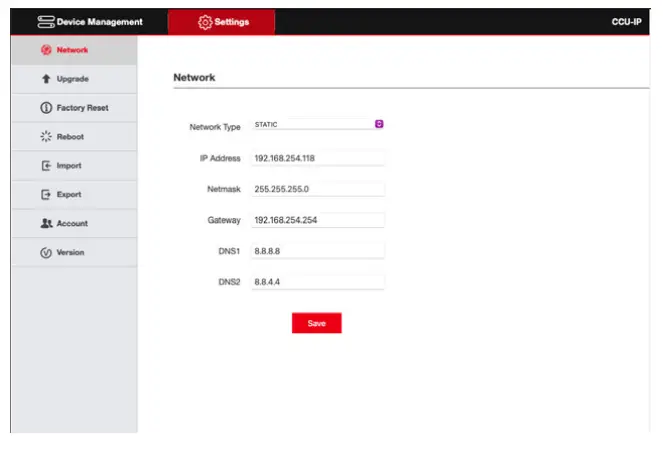Click the Reboot spinner icon
This screenshot has height=453, width=663.
[46, 137]
